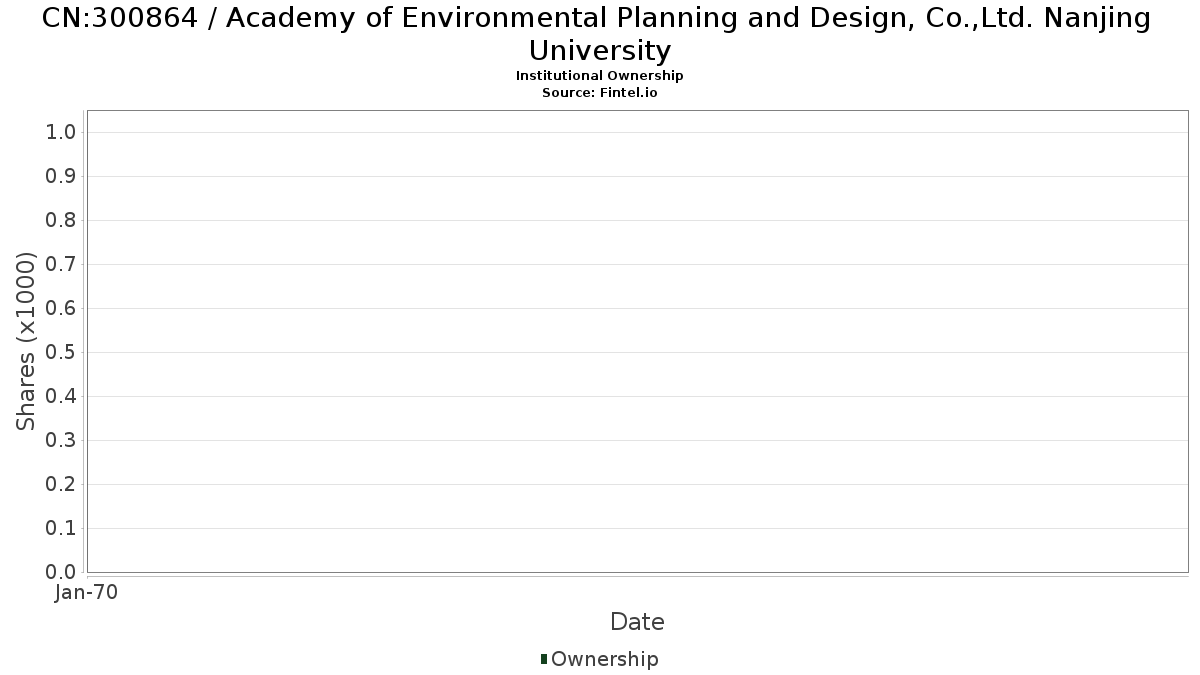
Task: Select the Date axis title
Action: point(637,622)
